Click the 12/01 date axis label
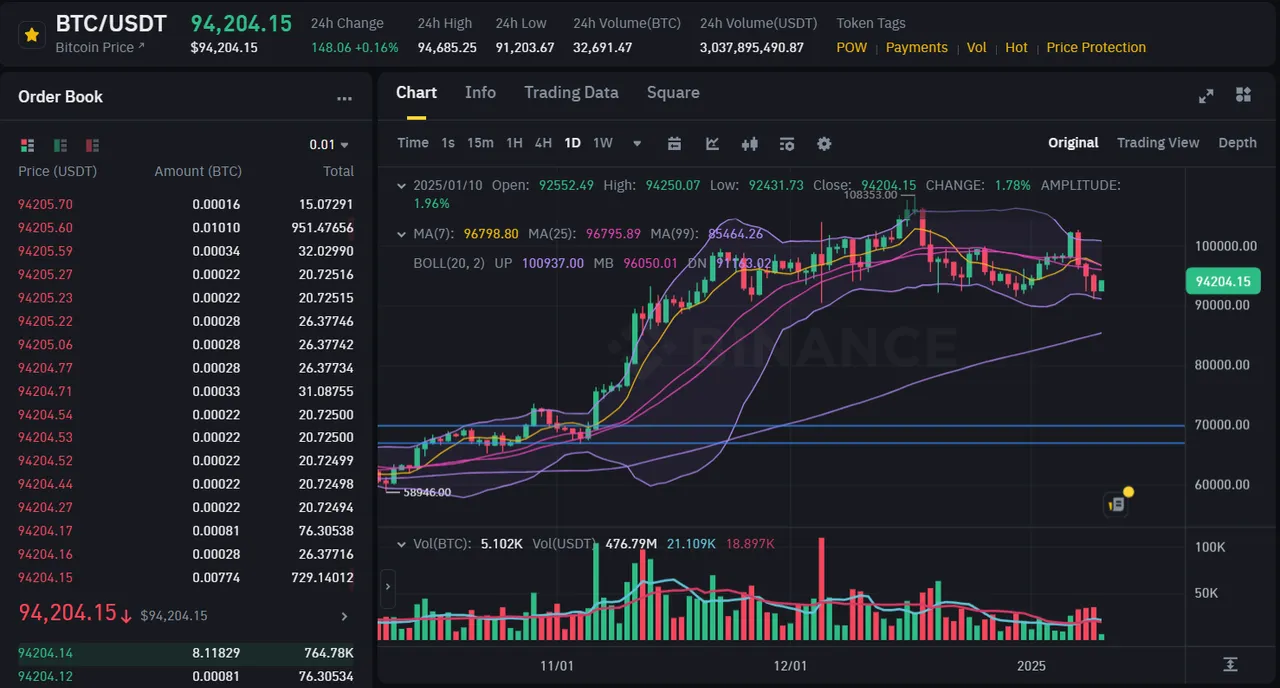Screen dimensions: 1280x688 790,665
